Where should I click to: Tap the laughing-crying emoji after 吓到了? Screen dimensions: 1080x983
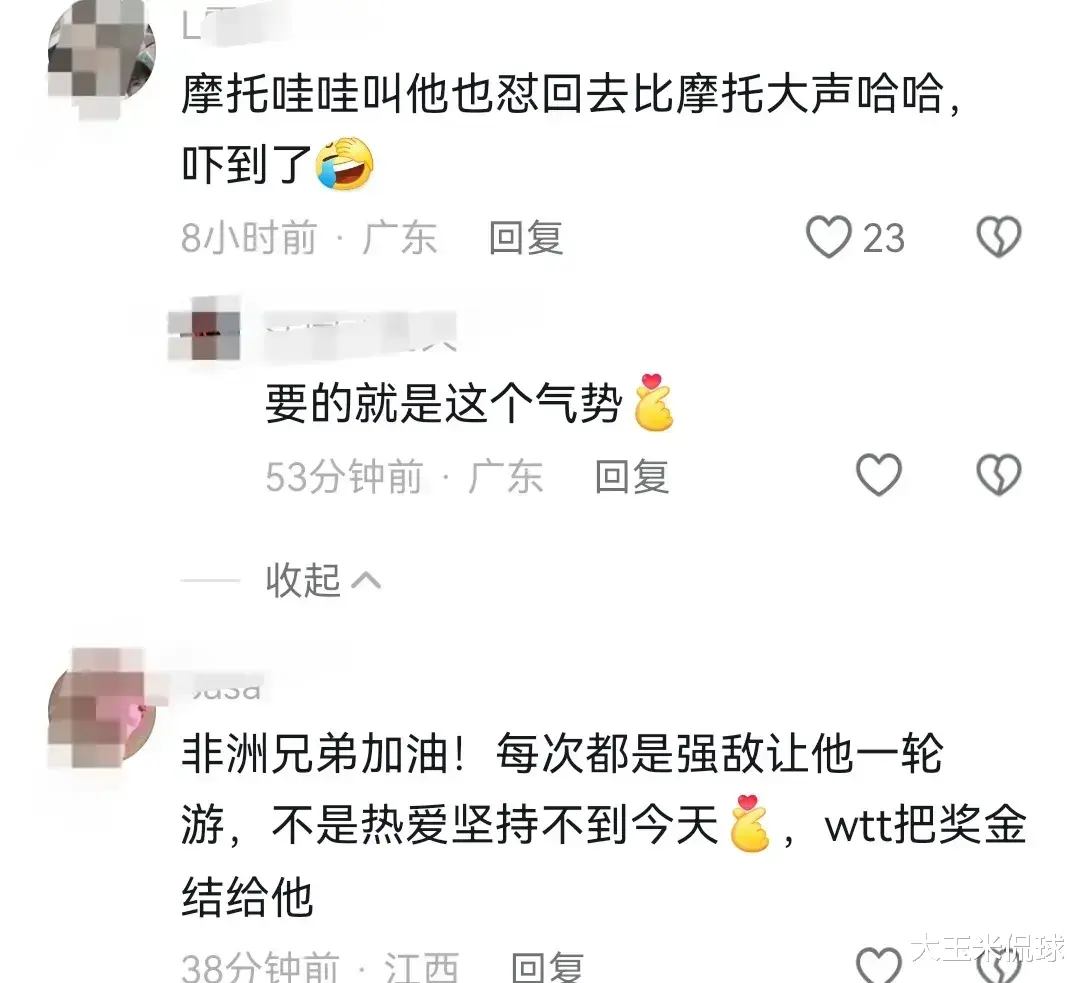point(344,164)
